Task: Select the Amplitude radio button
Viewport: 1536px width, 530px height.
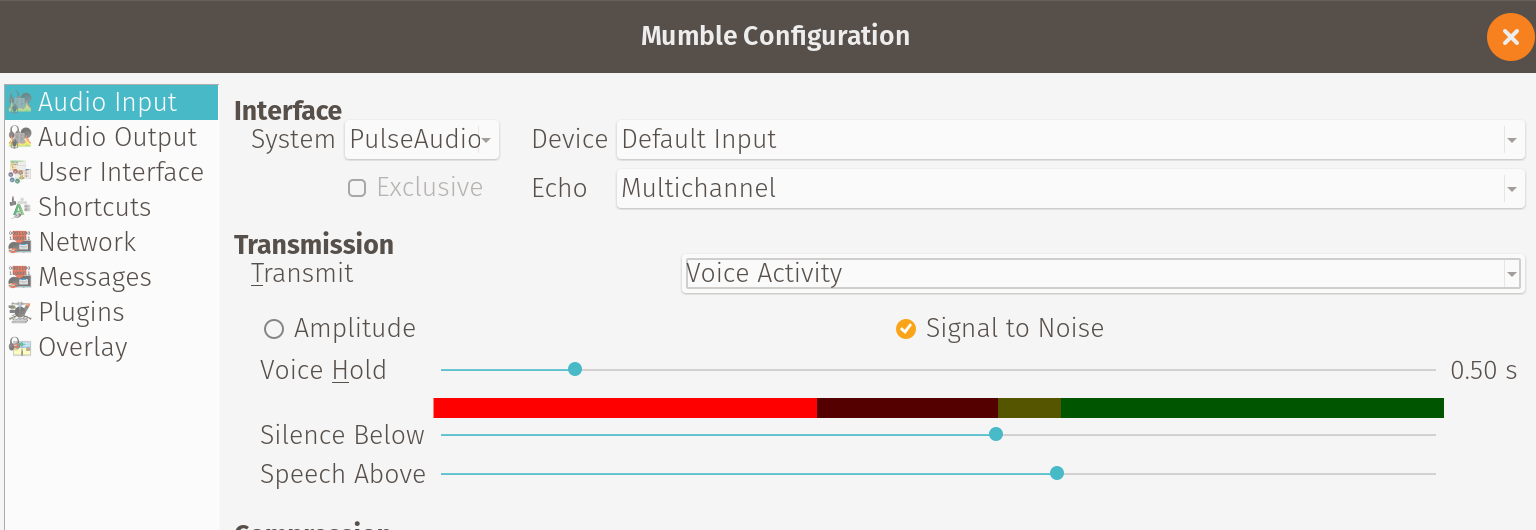Action: coord(273,329)
